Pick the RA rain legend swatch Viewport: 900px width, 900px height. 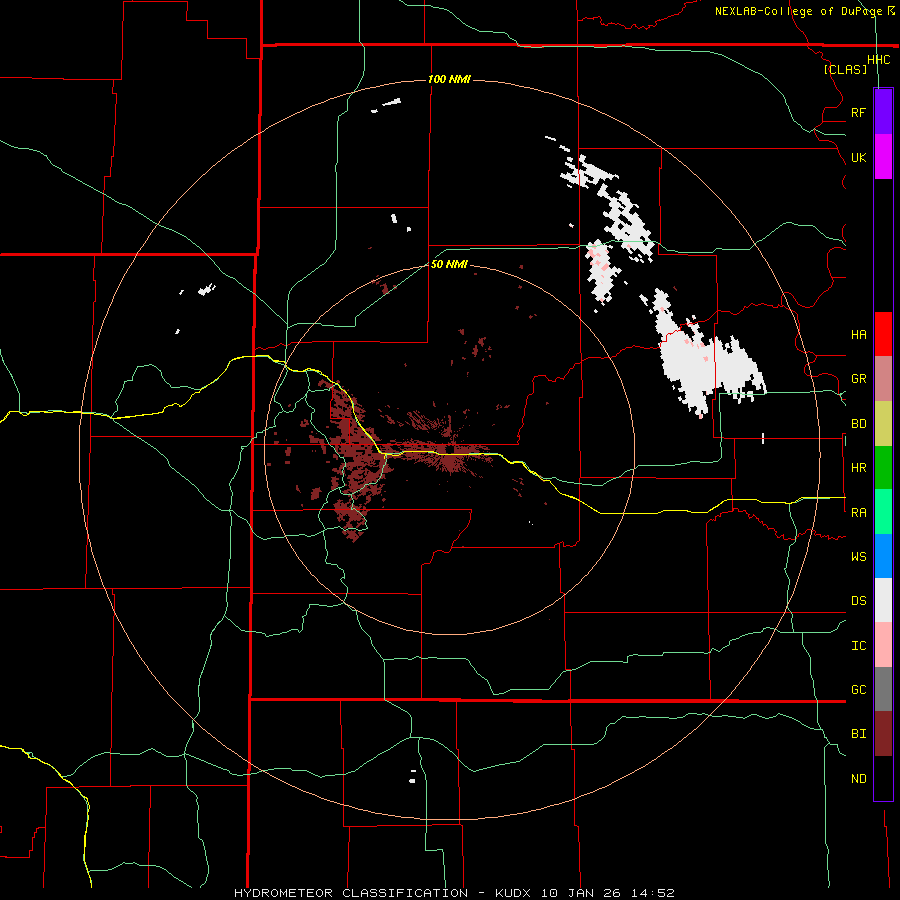coord(883,512)
